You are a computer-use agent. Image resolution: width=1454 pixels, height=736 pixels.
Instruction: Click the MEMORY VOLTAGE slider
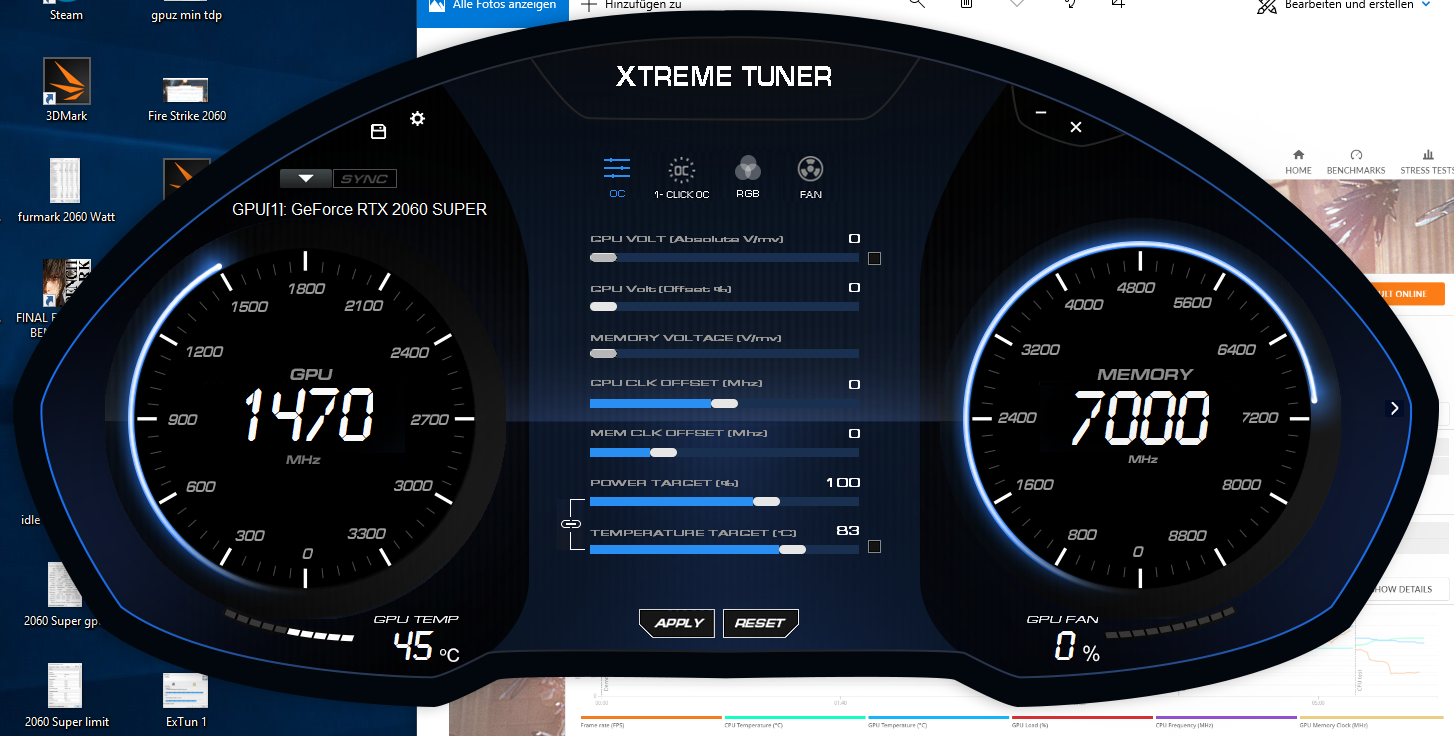[x=724, y=354]
